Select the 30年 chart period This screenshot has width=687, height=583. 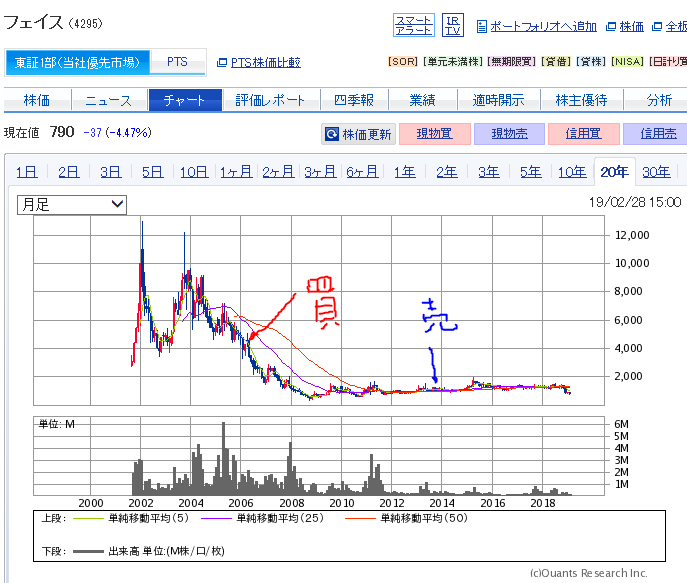click(x=656, y=172)
